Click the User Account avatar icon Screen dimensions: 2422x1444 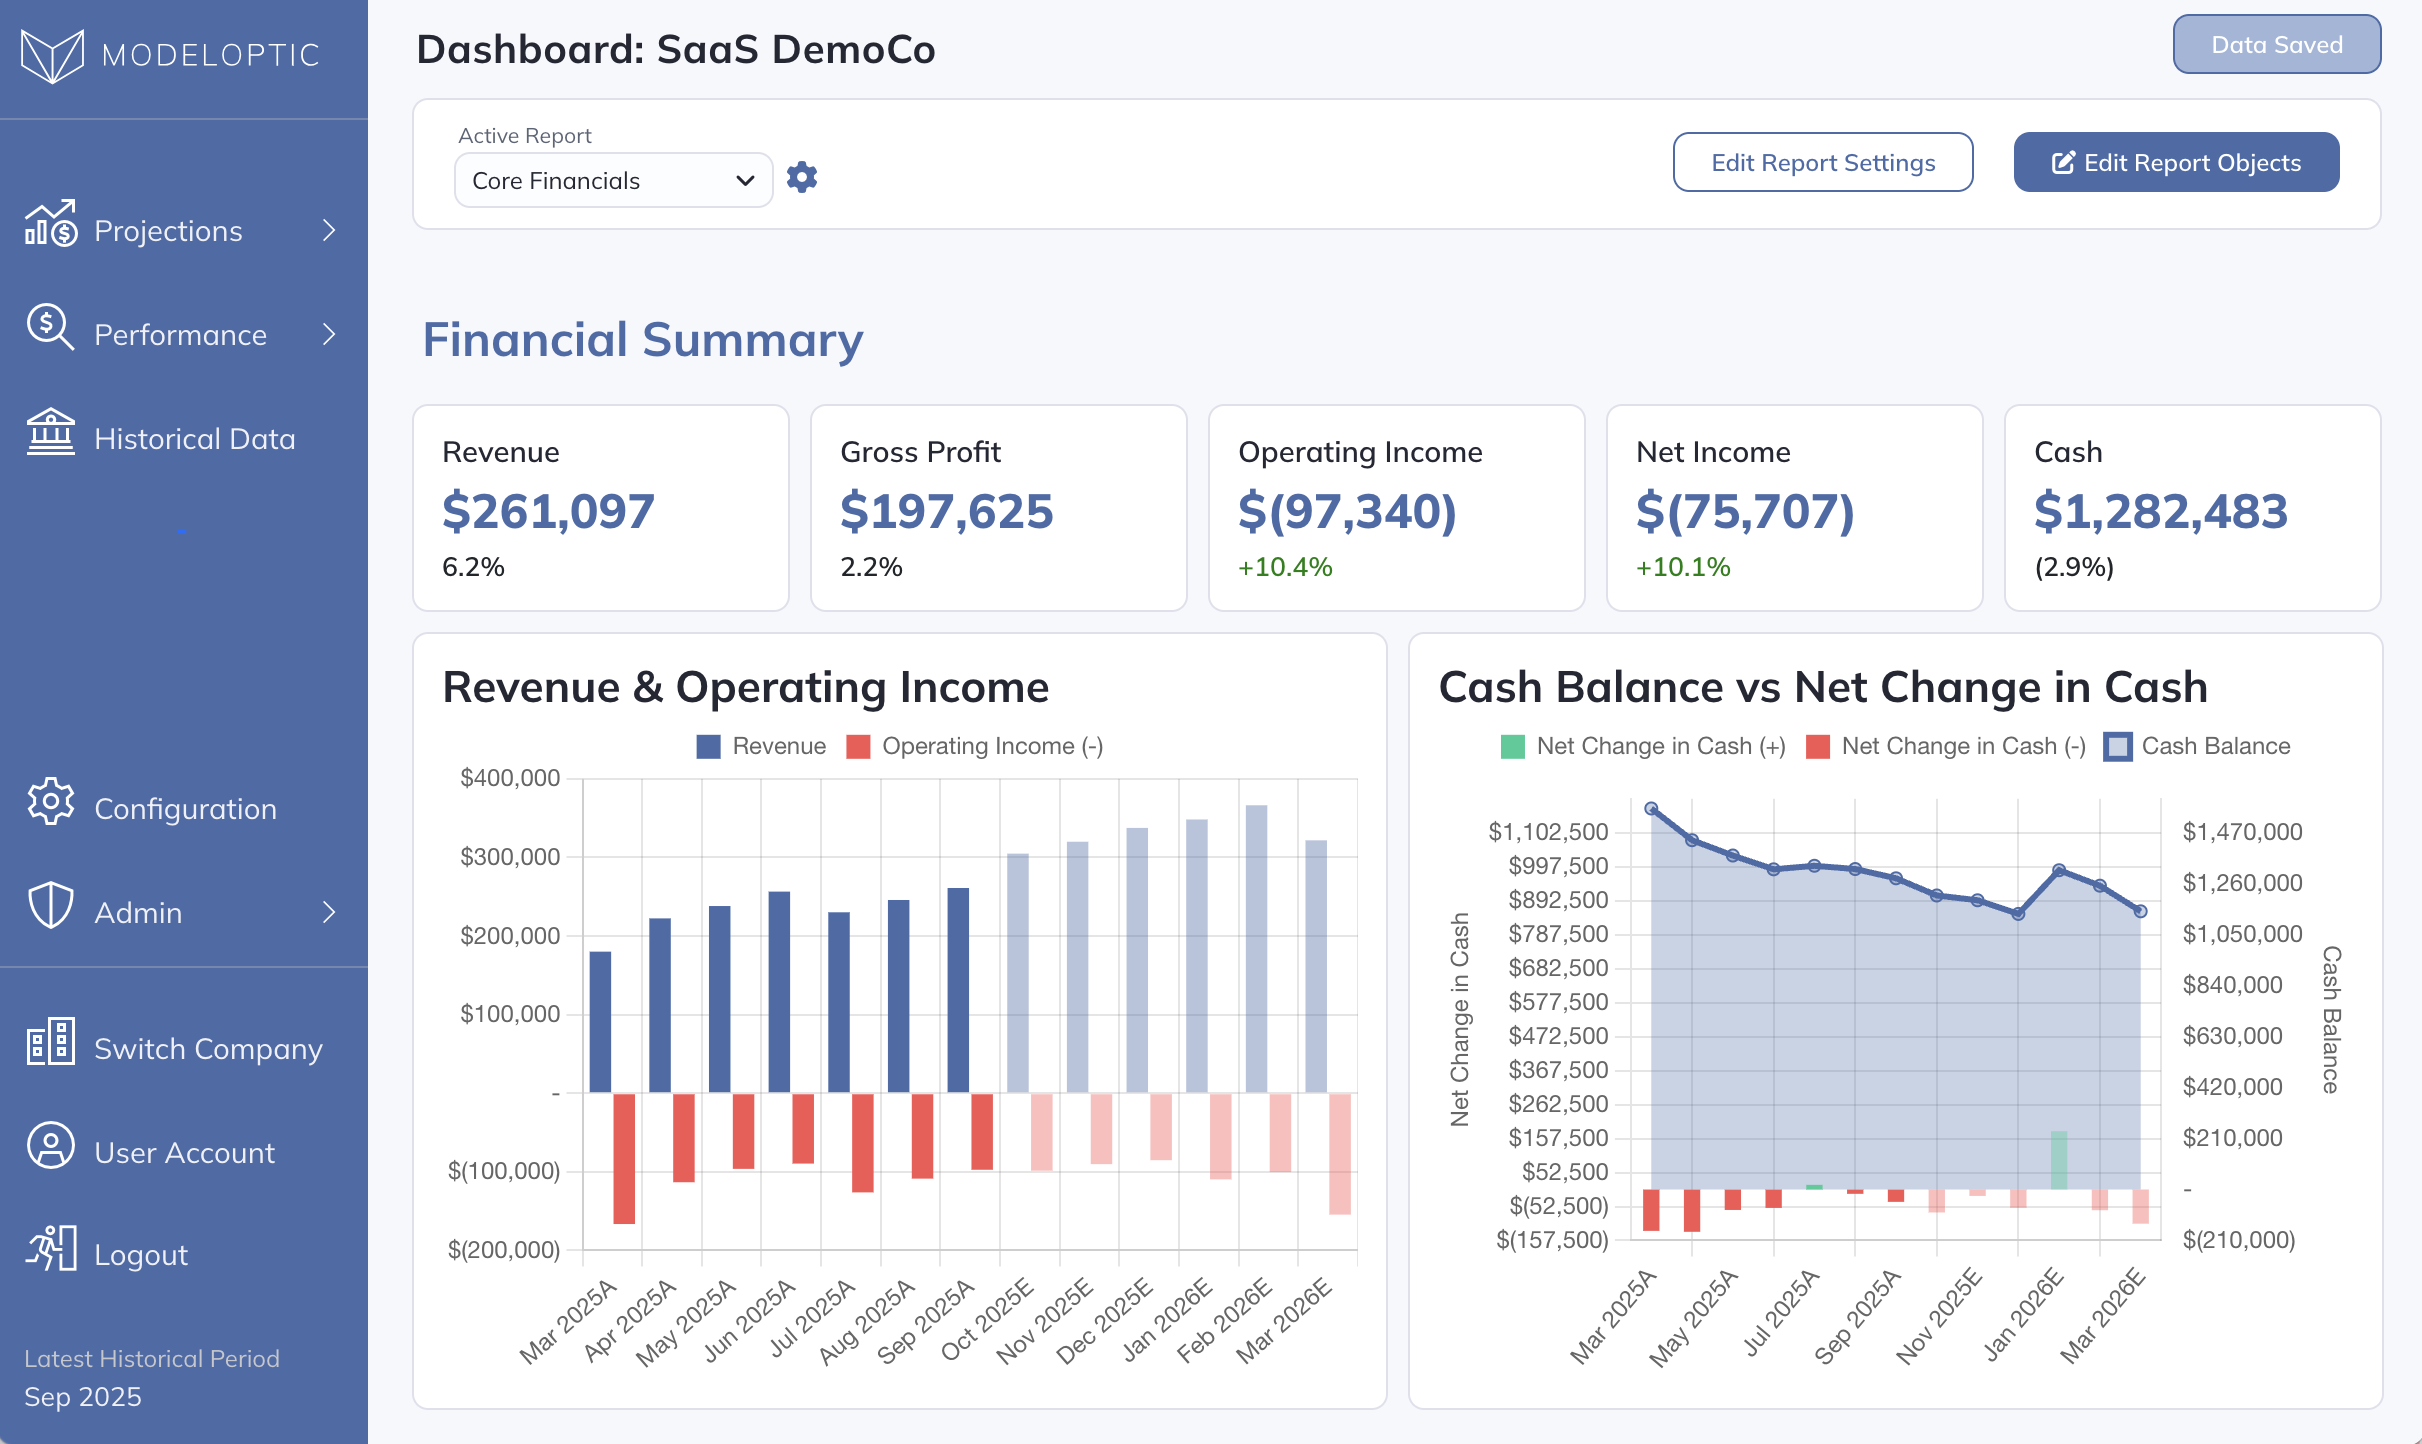pyautogui.click(x=50, y=1145)
